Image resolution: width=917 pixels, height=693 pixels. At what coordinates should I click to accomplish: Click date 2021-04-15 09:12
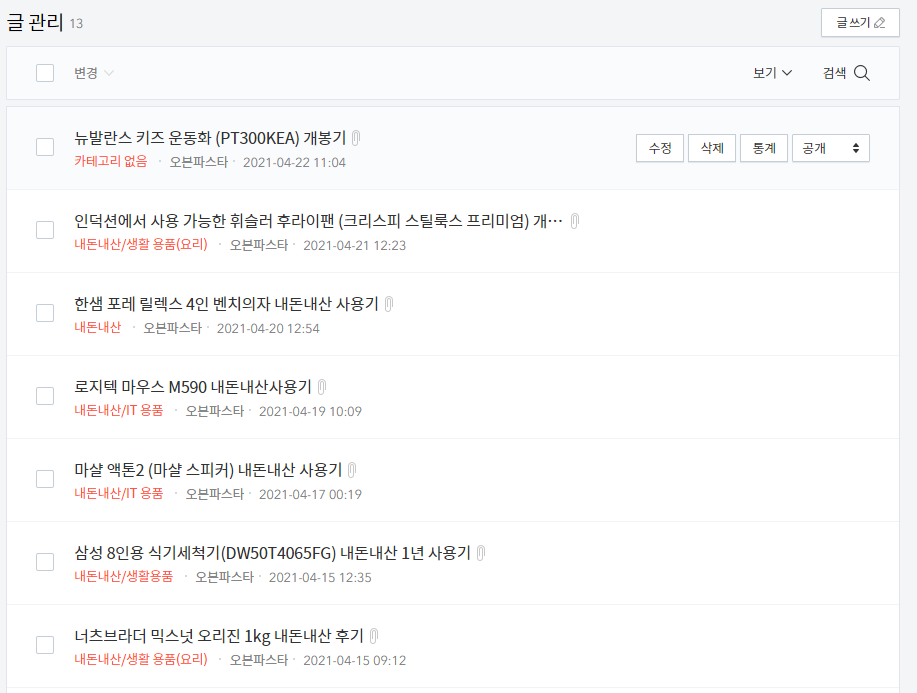pyautogui.click(x=354, y=661)
